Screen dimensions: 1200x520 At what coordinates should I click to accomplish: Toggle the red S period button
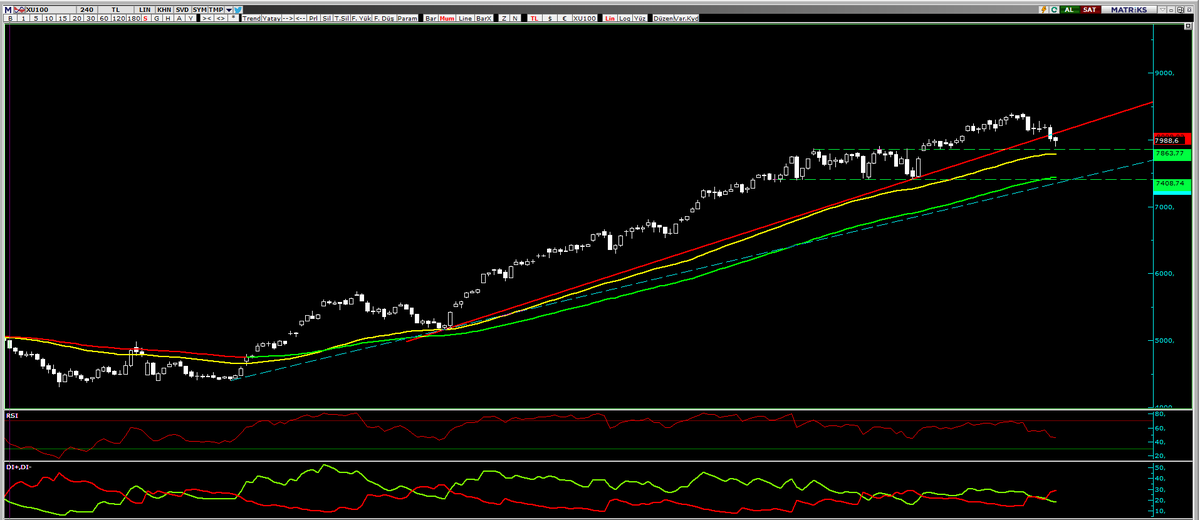point(145,19)
